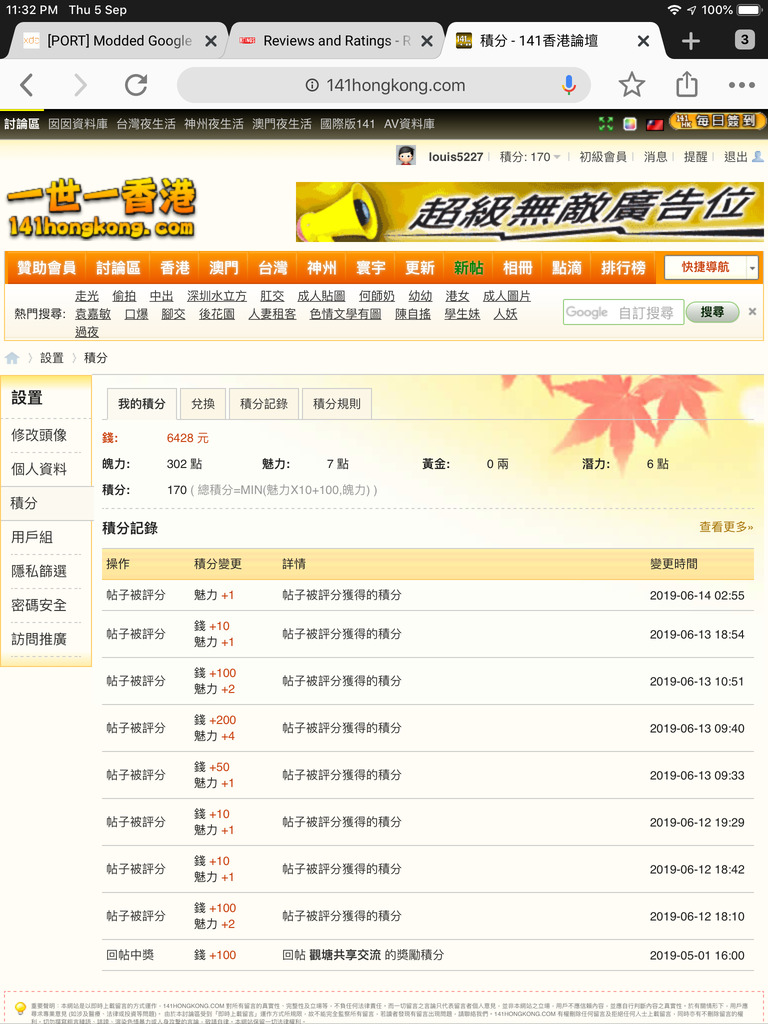The image size is (768, 1024).
Task: Click the 消息 messages link
Action: point(655,157)
